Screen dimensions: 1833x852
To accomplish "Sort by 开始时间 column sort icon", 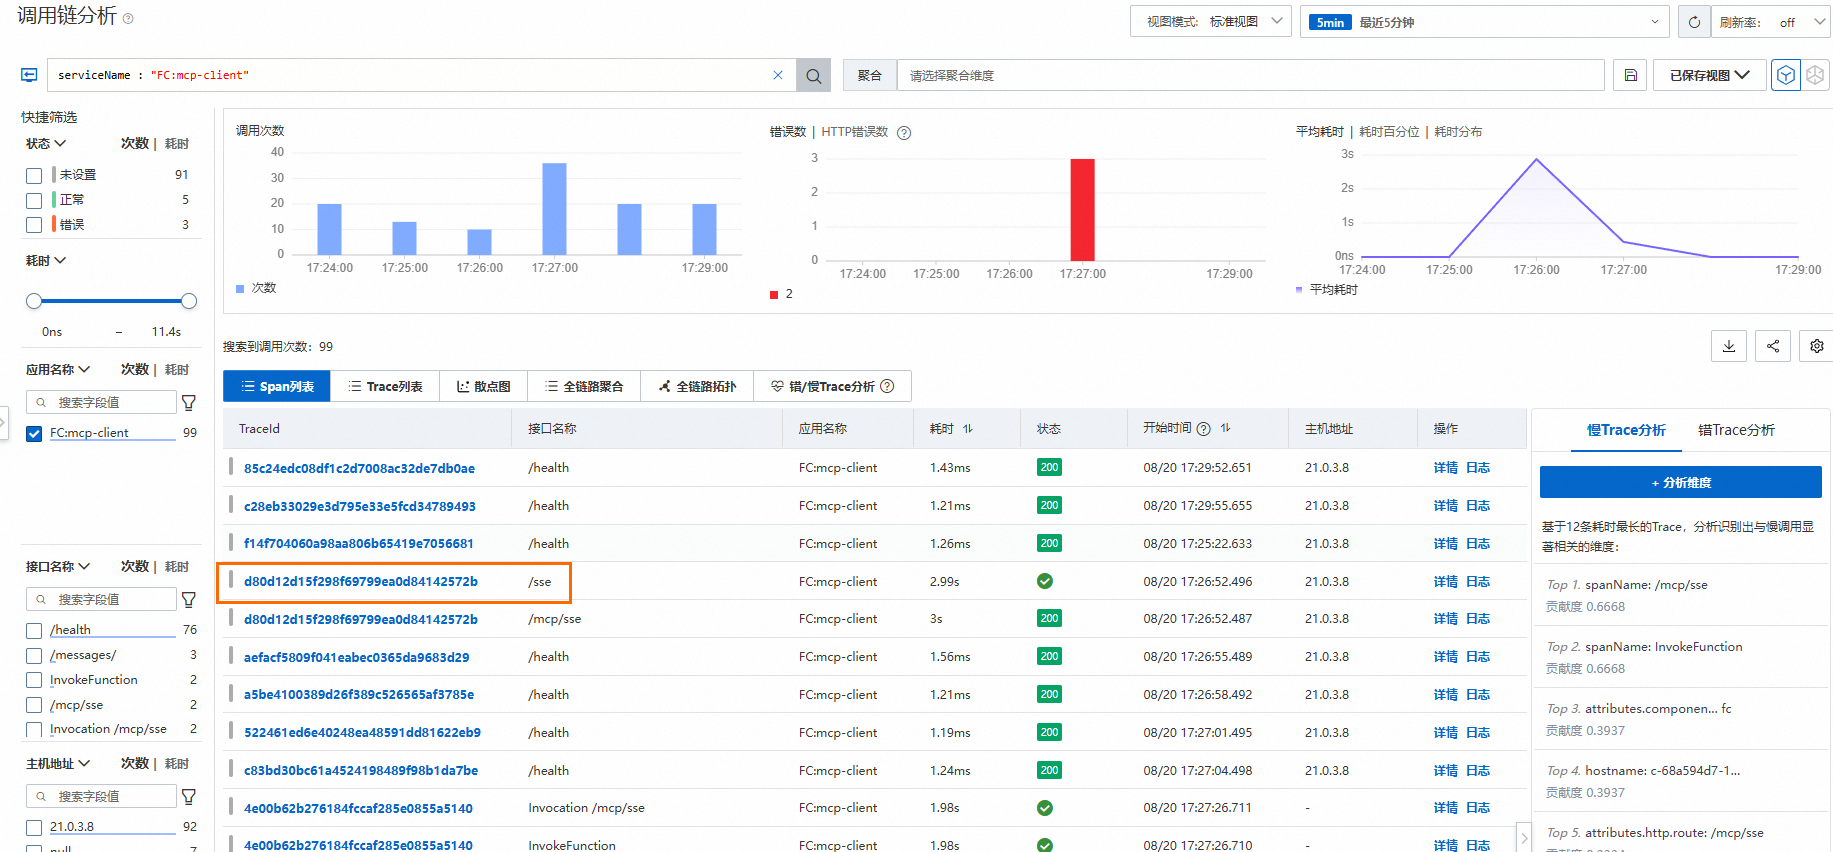I will point(1226,428).
